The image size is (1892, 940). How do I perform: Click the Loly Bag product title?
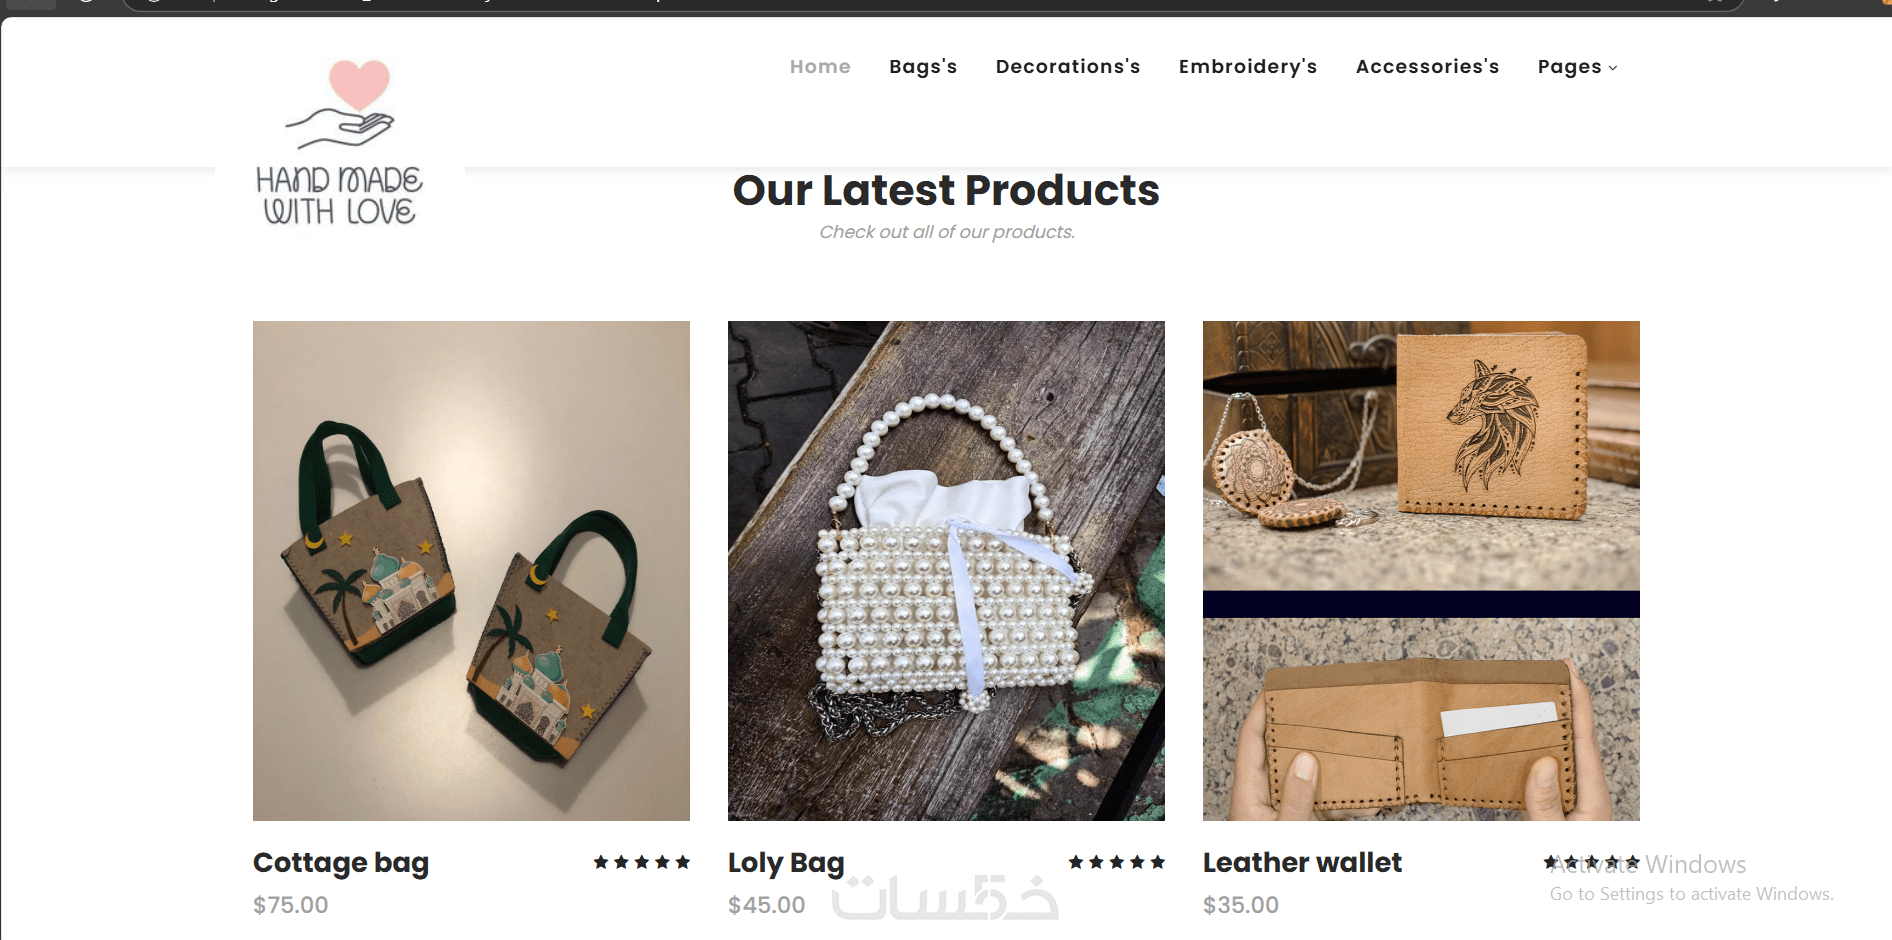pos(786,862)
